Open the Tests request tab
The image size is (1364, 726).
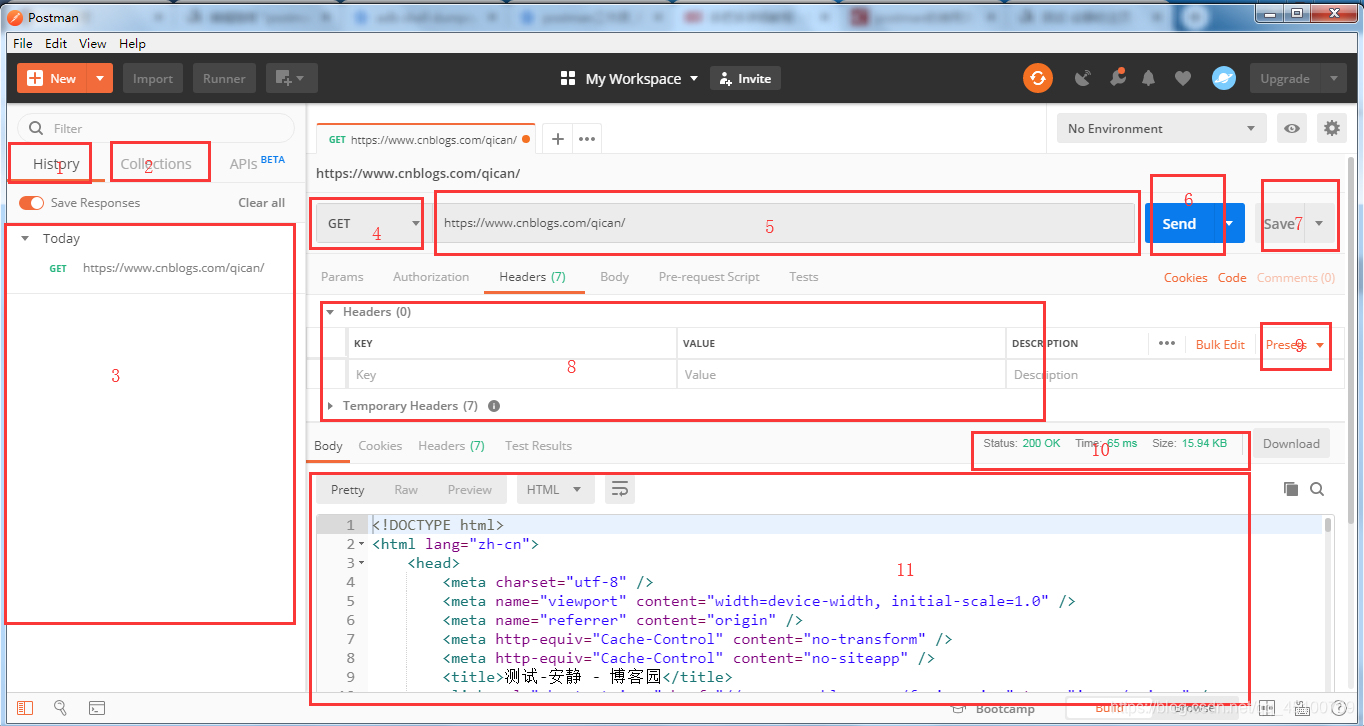tap(803, 277)
